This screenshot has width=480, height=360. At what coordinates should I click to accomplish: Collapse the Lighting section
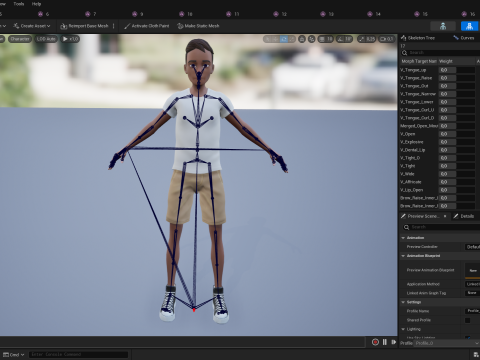(x=403, y=329)
